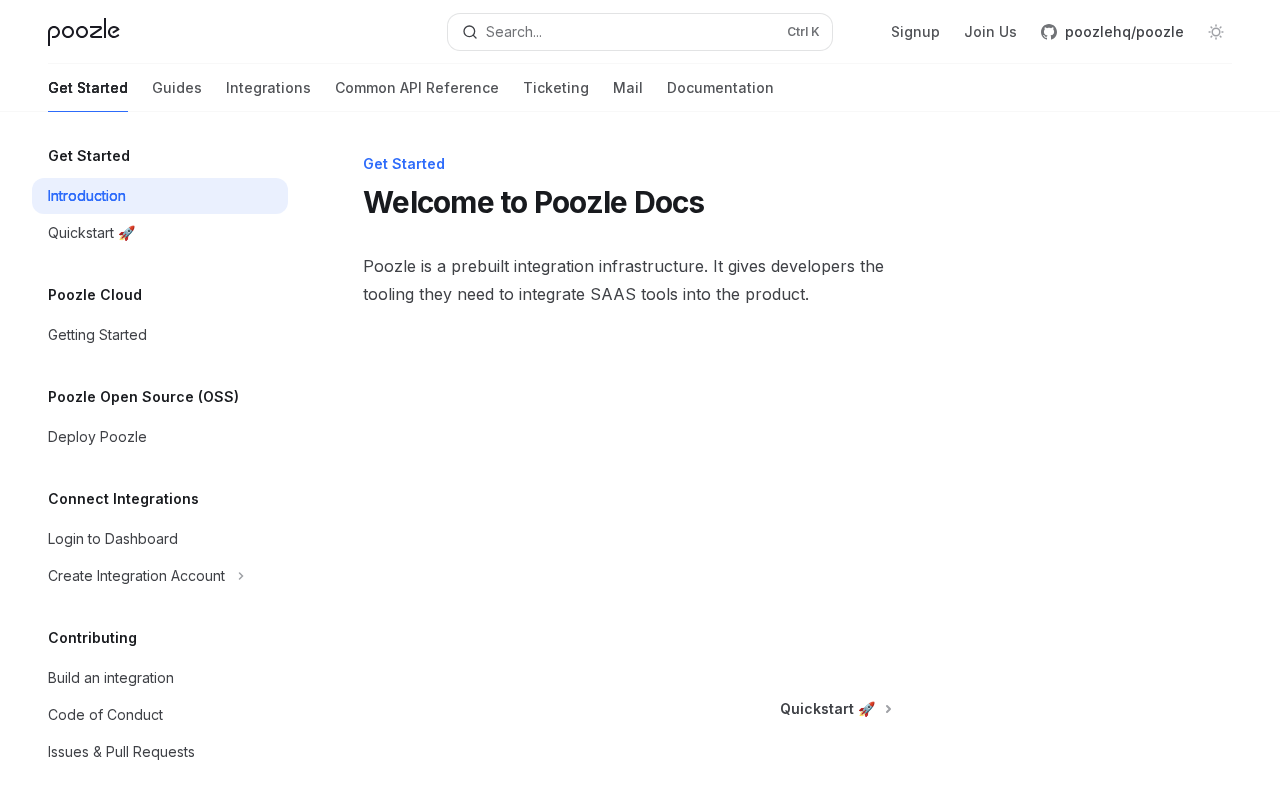The height and width of the screenshot is (800, 1280).
Task: Expand Create Integration Account chevron
Action: coord(241,576)
